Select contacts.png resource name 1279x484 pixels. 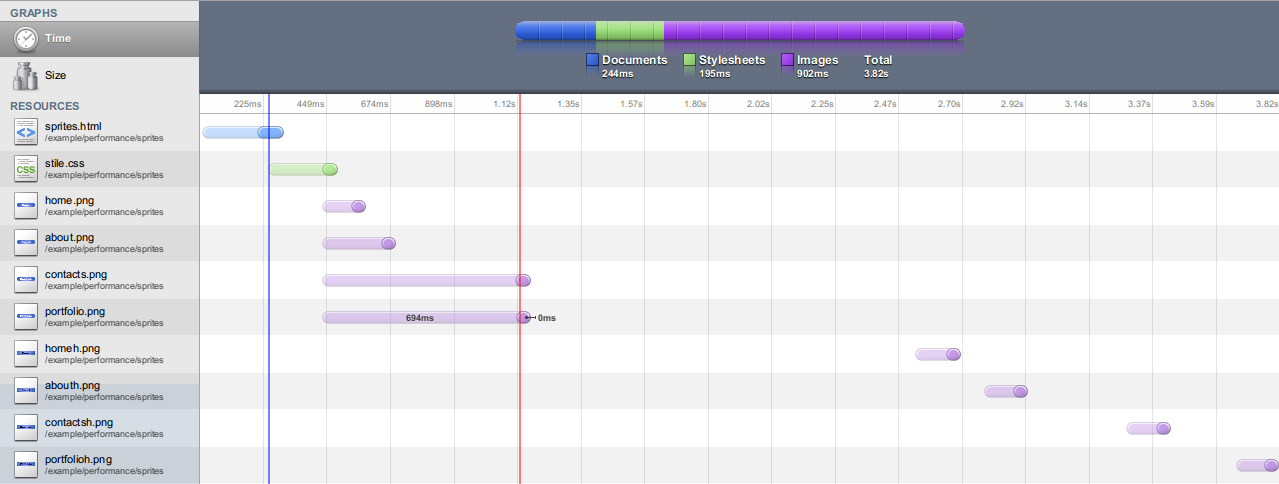(76, 274)
